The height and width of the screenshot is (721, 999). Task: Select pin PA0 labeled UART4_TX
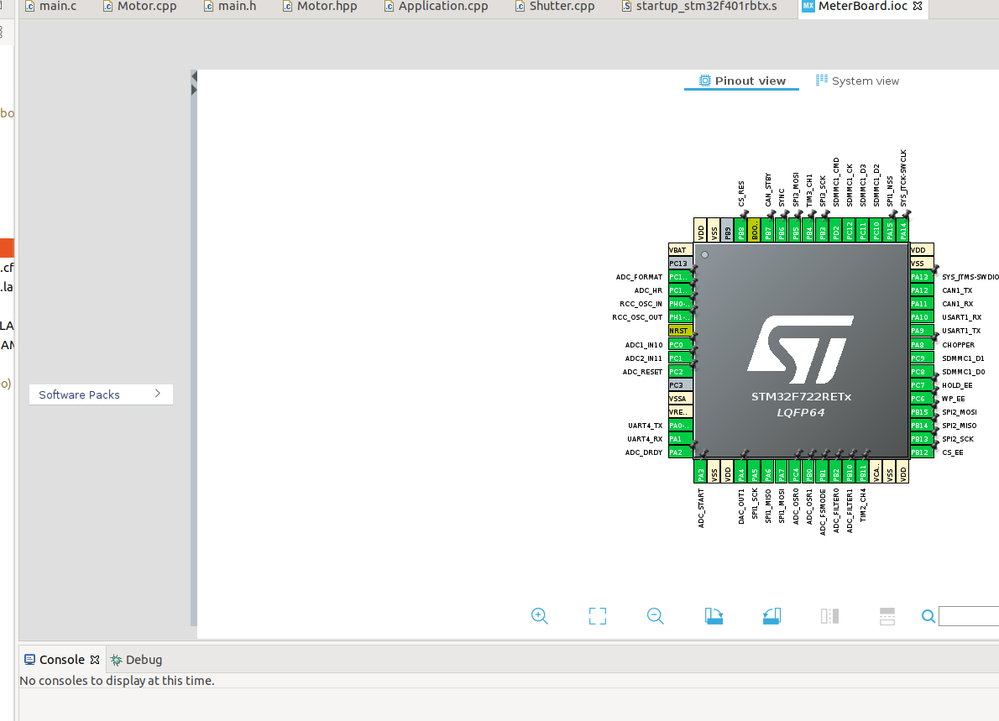click(x=680, y=425)
